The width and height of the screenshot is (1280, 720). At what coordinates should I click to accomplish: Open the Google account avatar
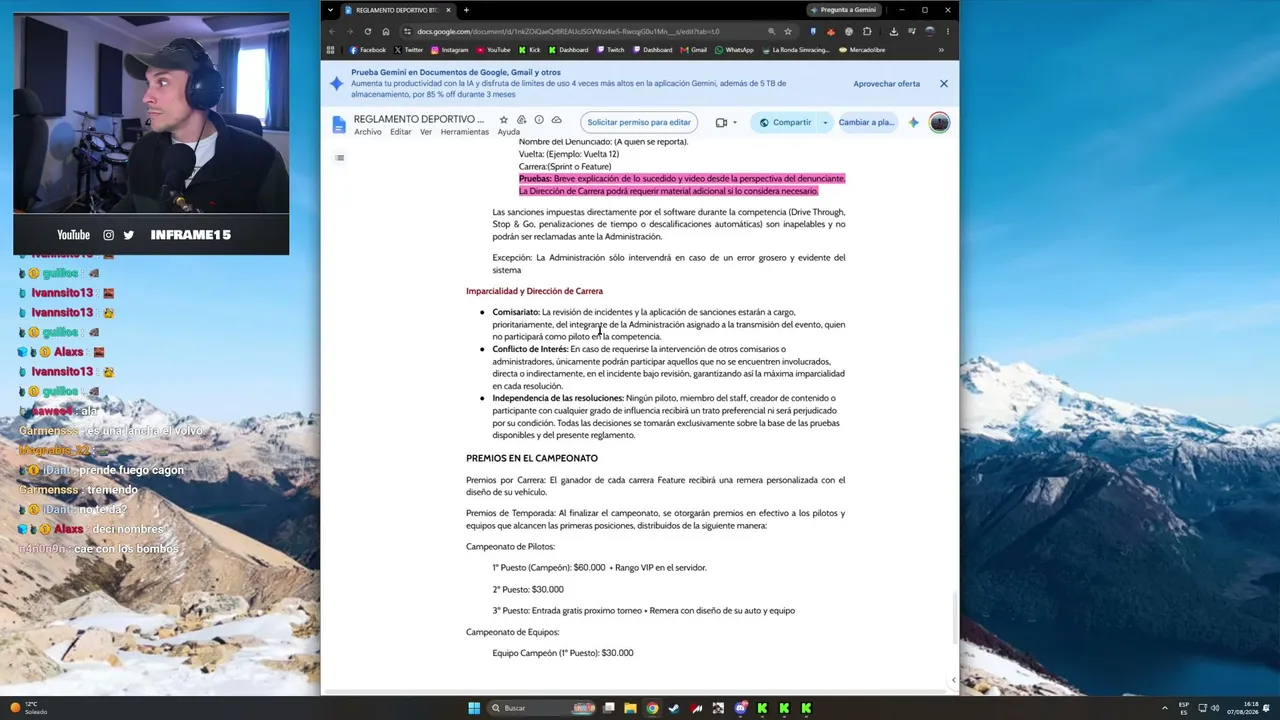939,123
